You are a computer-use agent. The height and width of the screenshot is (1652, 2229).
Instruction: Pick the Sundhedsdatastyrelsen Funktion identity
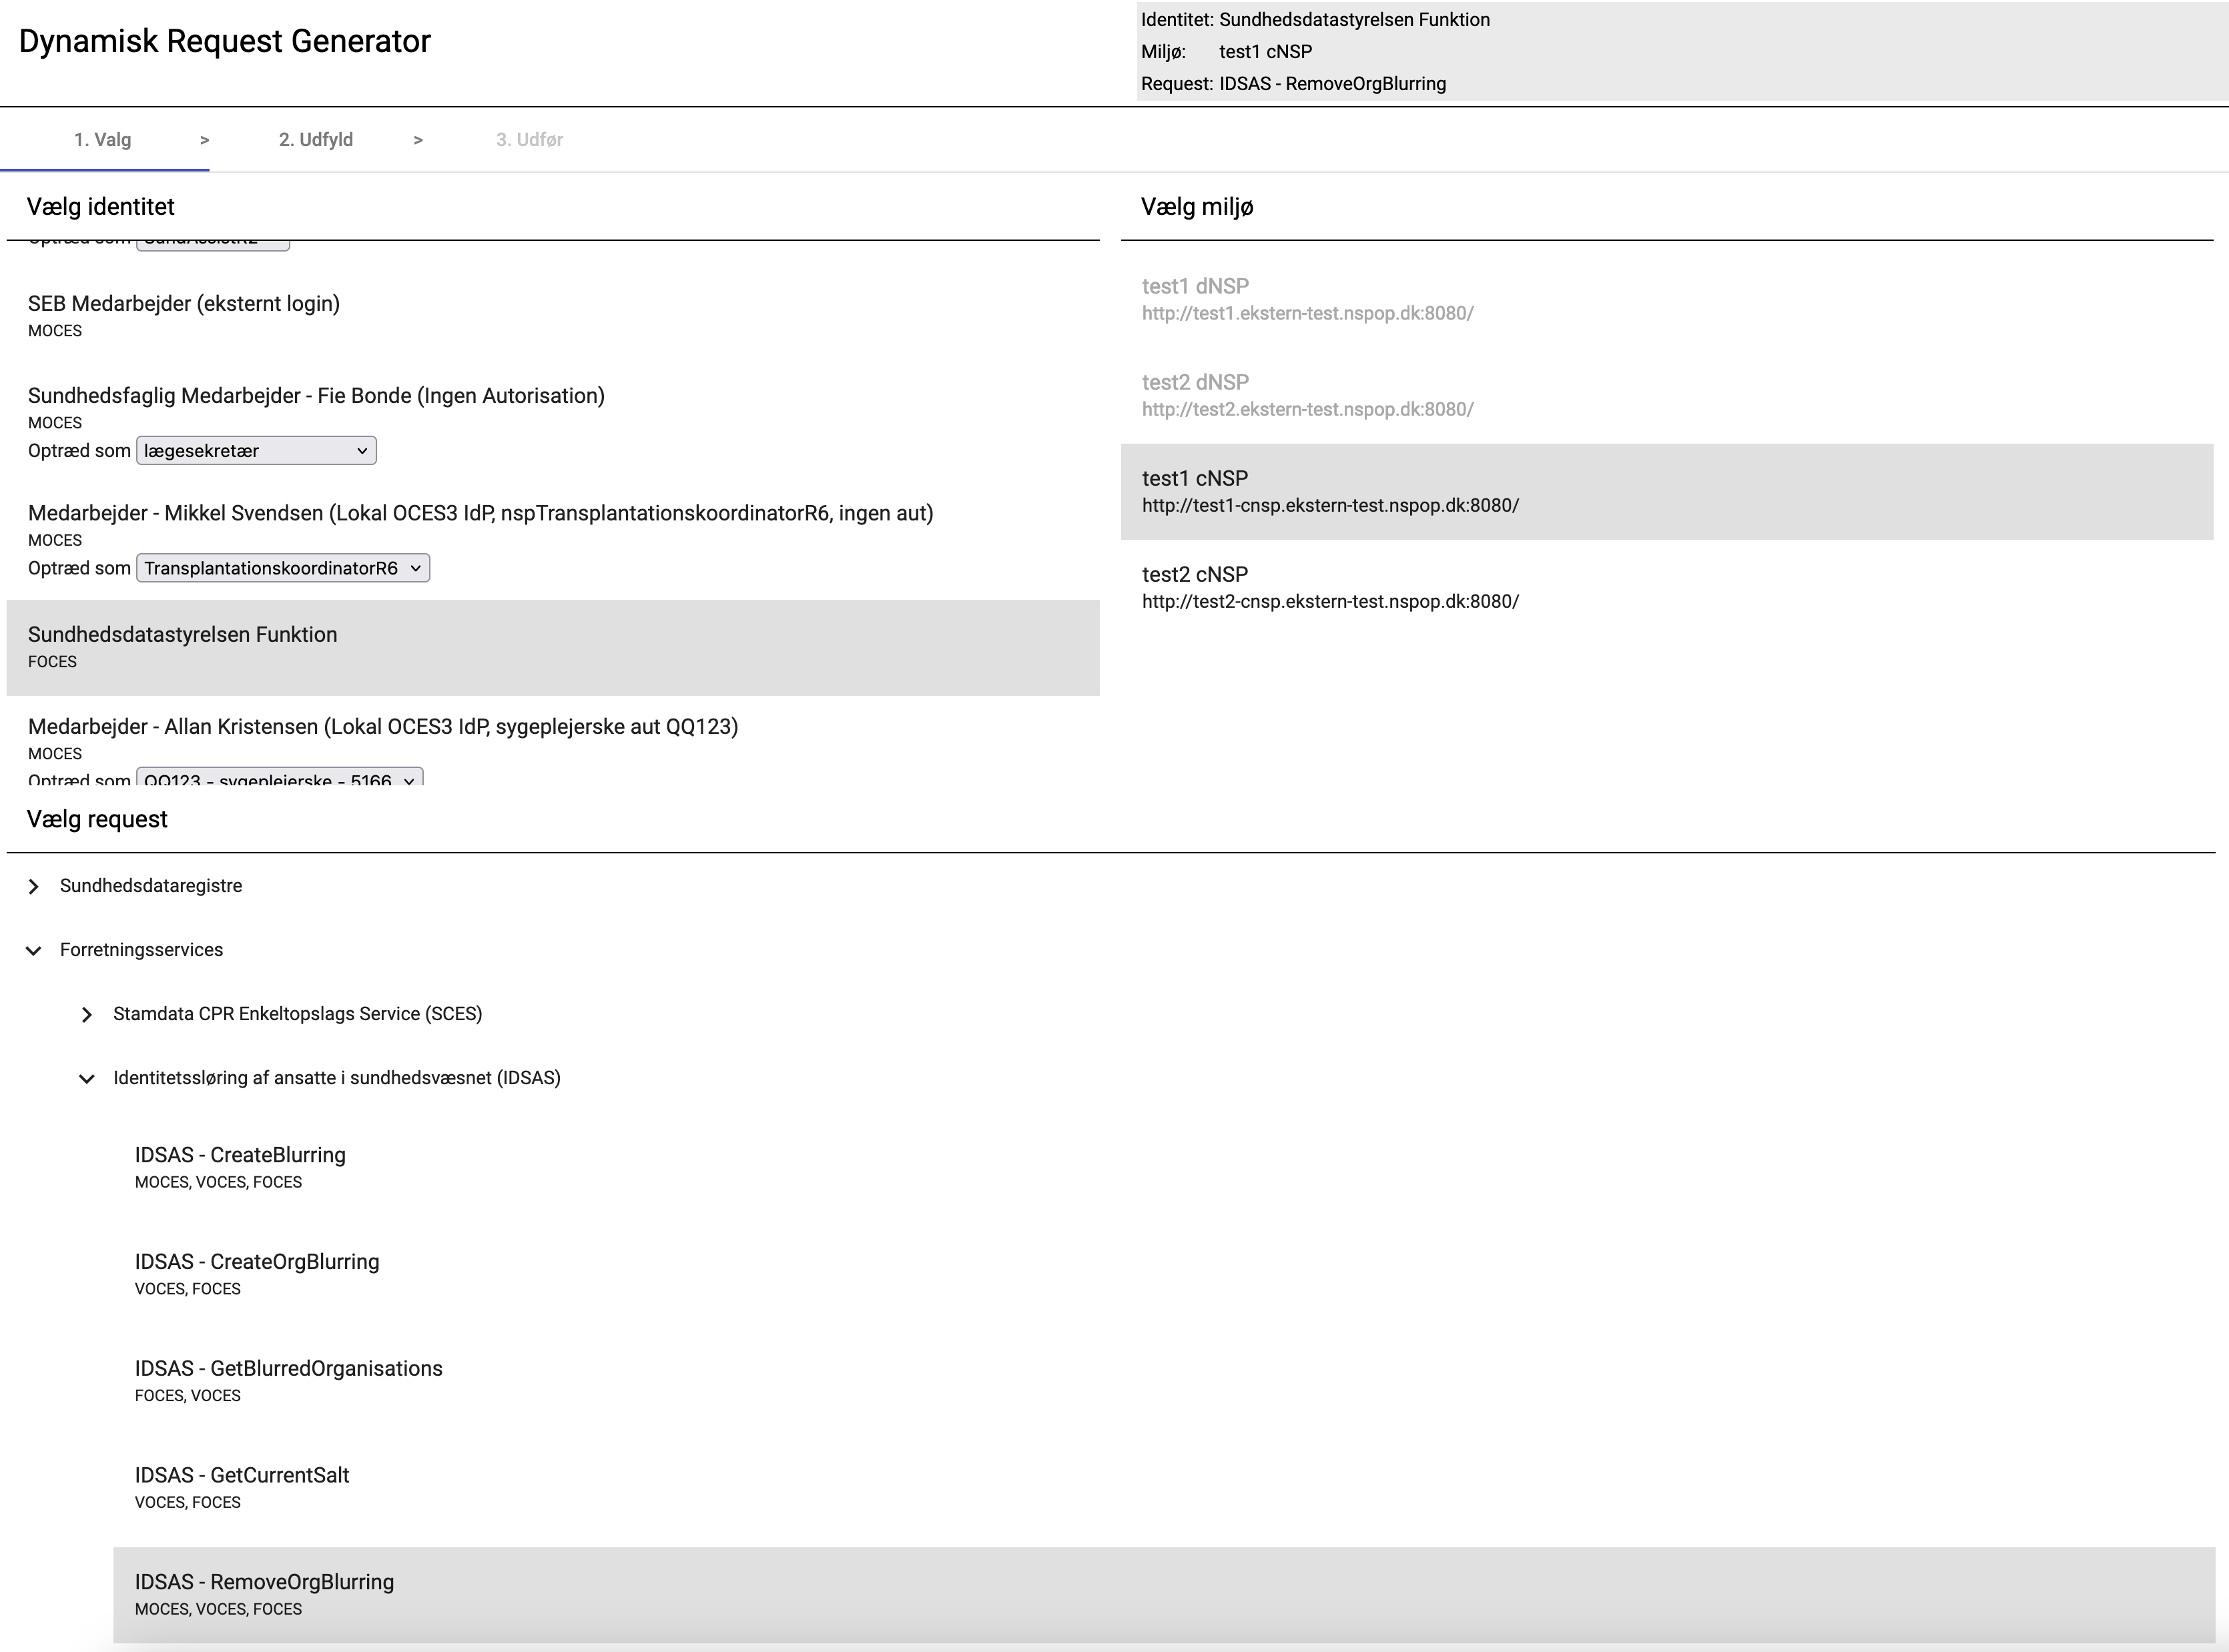pos(183,635)
